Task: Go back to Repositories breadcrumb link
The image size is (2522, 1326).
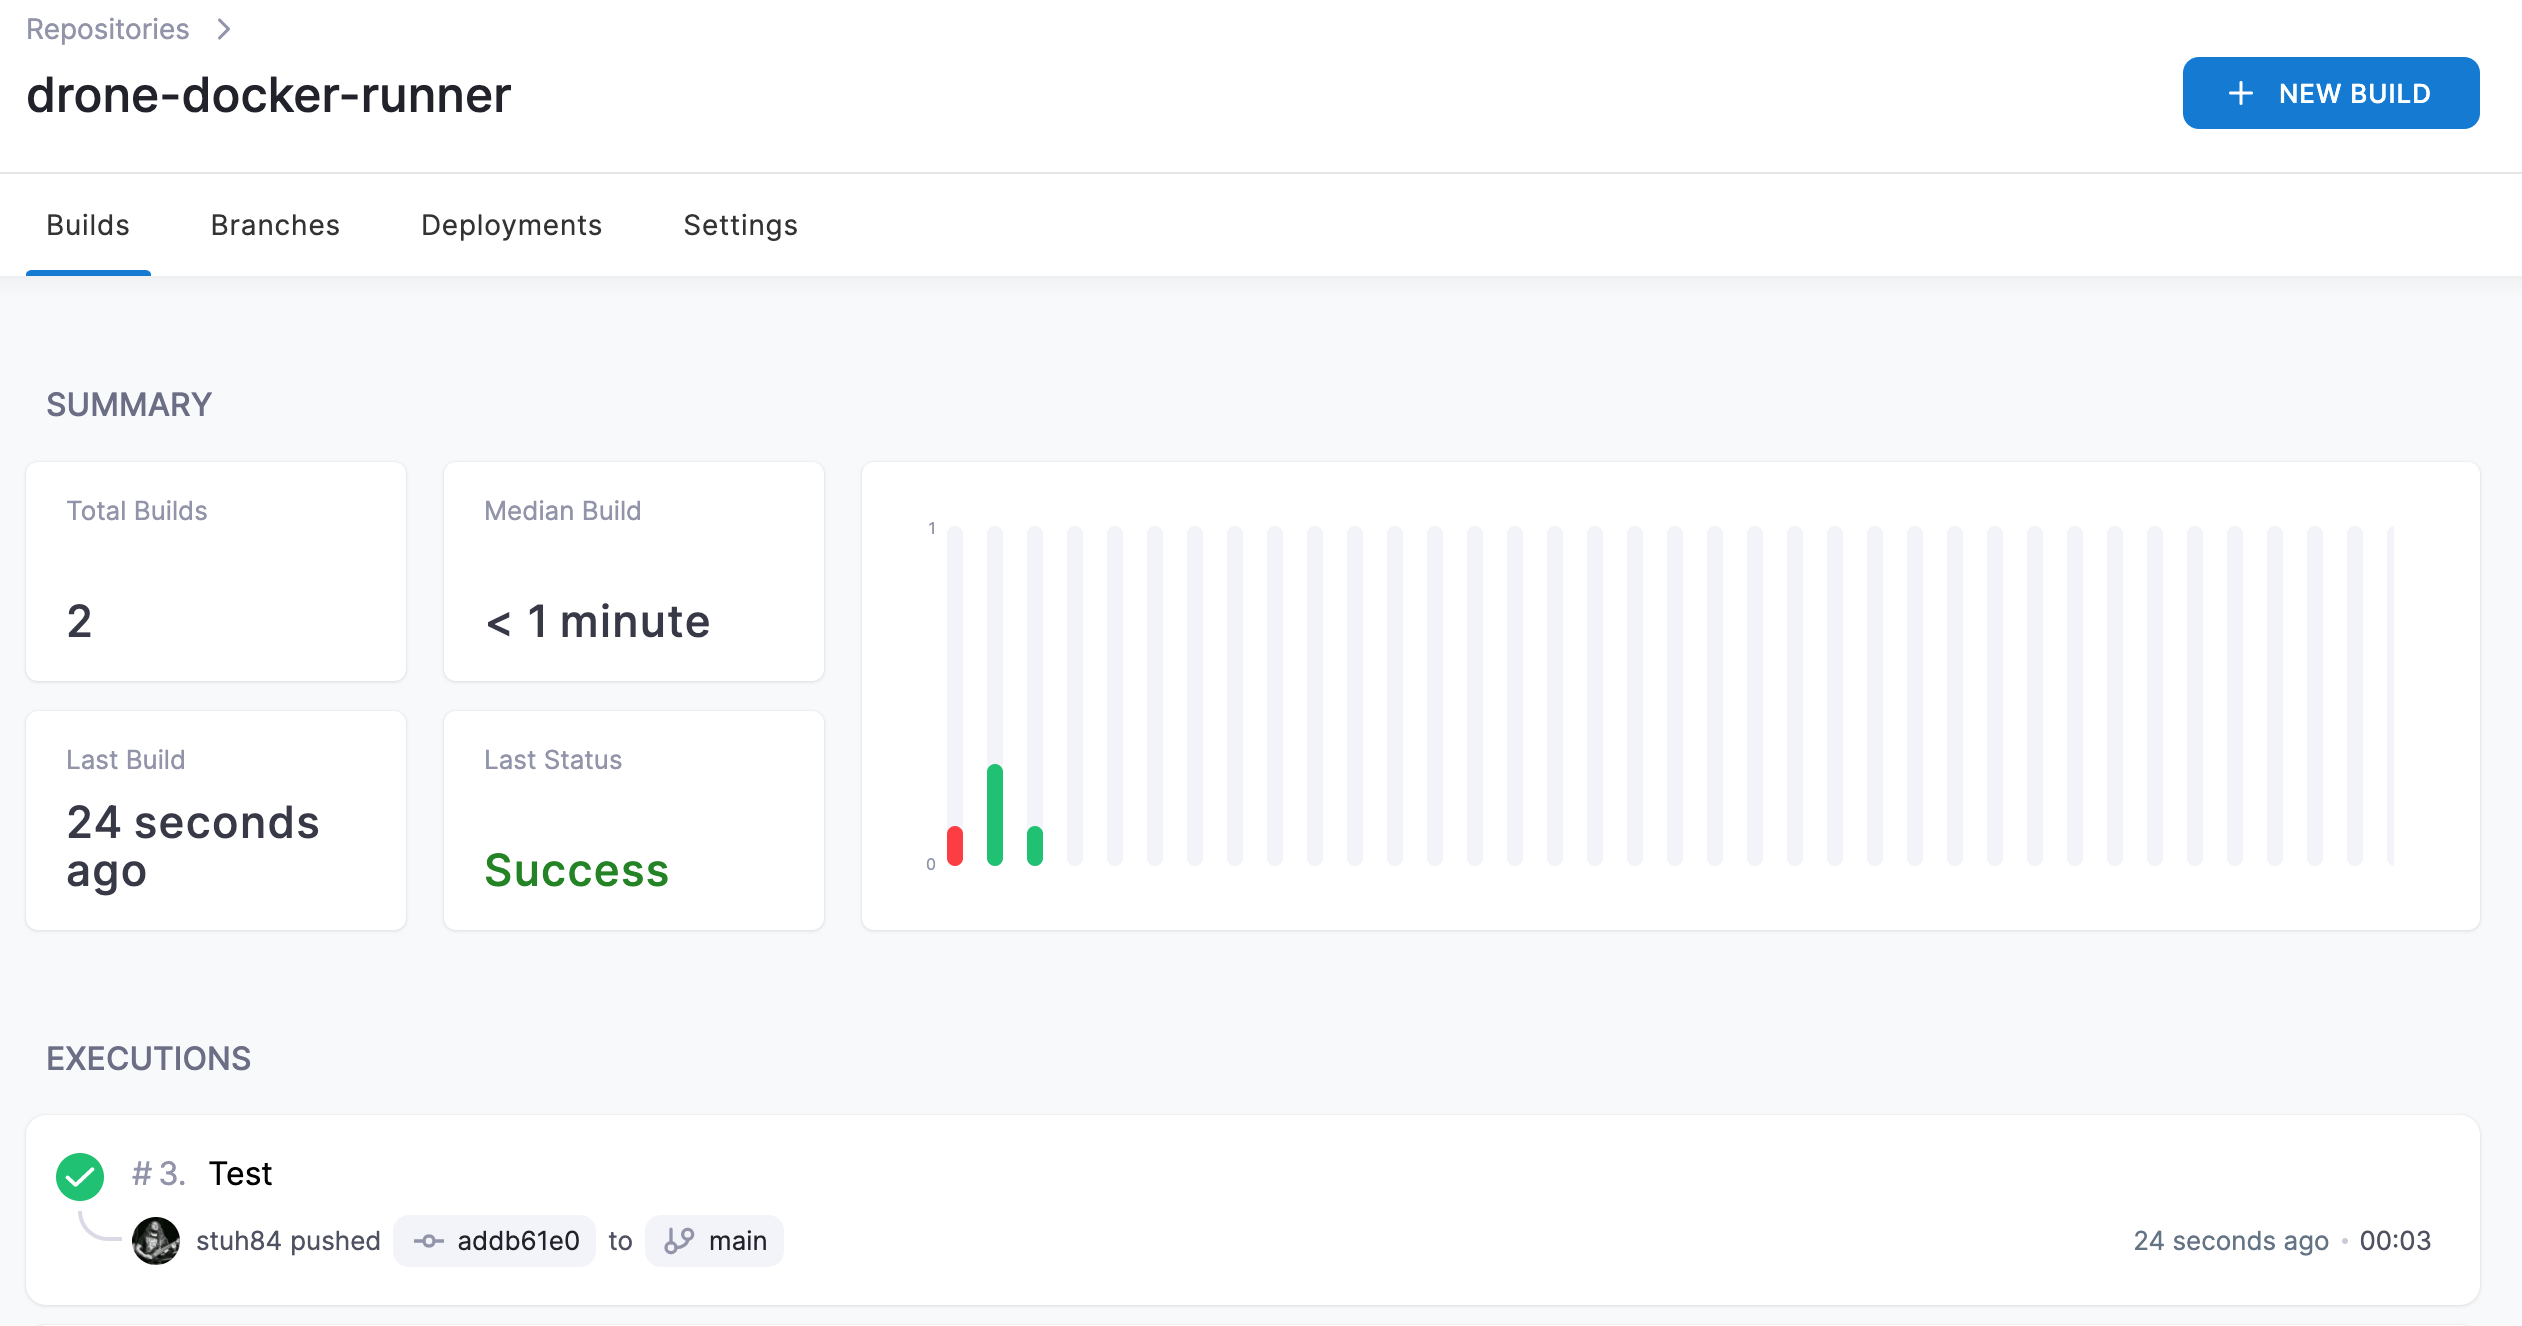Action: coord(107,29)
